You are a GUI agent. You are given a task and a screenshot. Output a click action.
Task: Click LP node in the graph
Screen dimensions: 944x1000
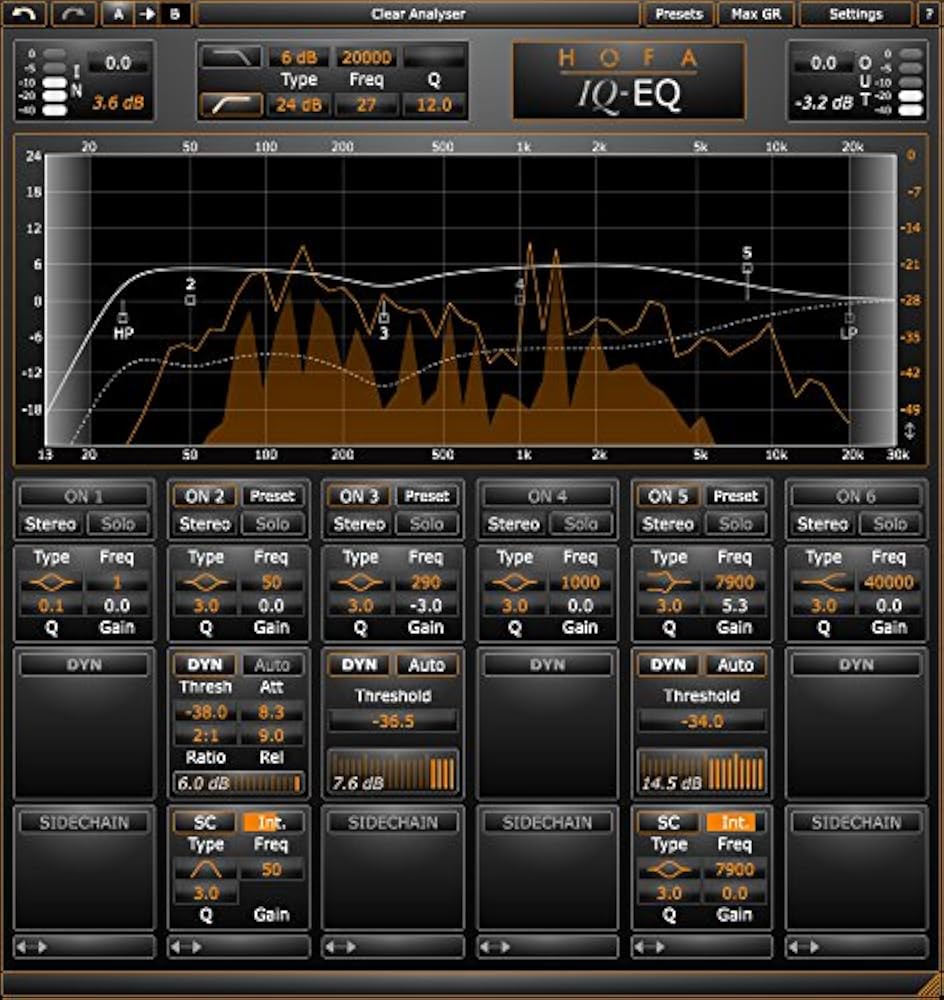[x=849, y=318]
